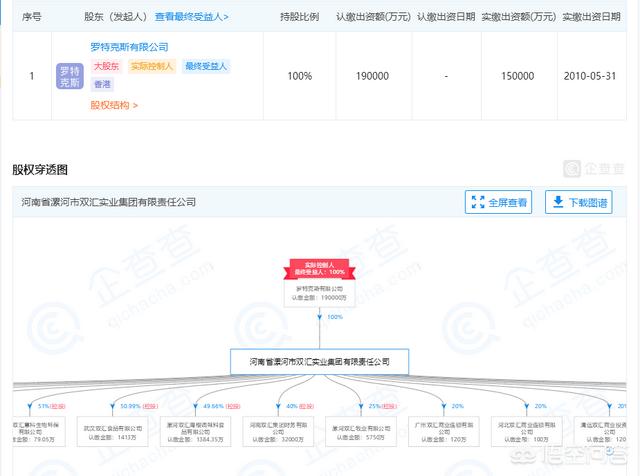
Task: Open 查看最终受益人 link
Action: pyautogui.click(x=191, y=17)
